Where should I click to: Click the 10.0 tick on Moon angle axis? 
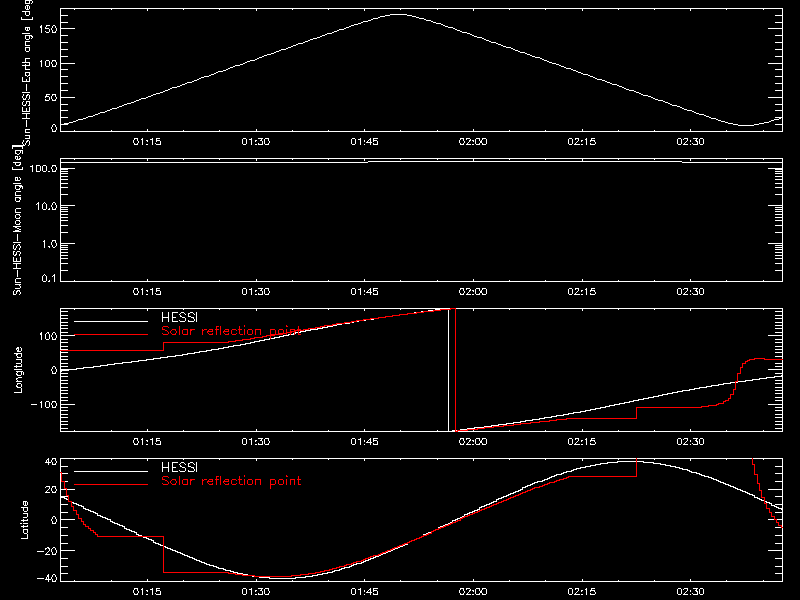tap(46, 206)
